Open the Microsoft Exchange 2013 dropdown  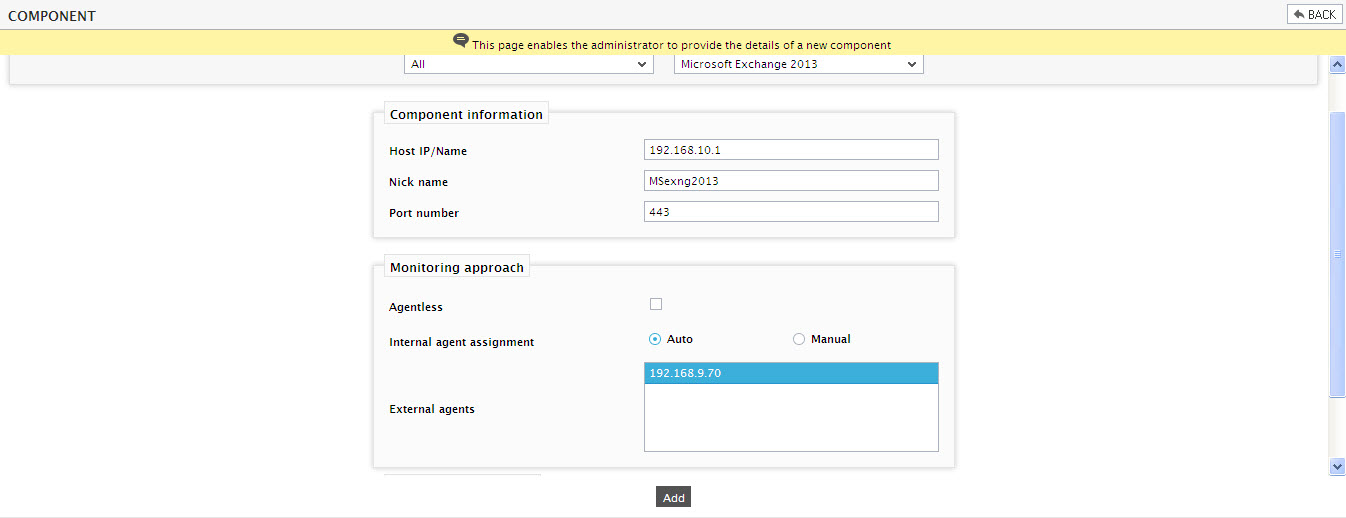pos(798,64)
